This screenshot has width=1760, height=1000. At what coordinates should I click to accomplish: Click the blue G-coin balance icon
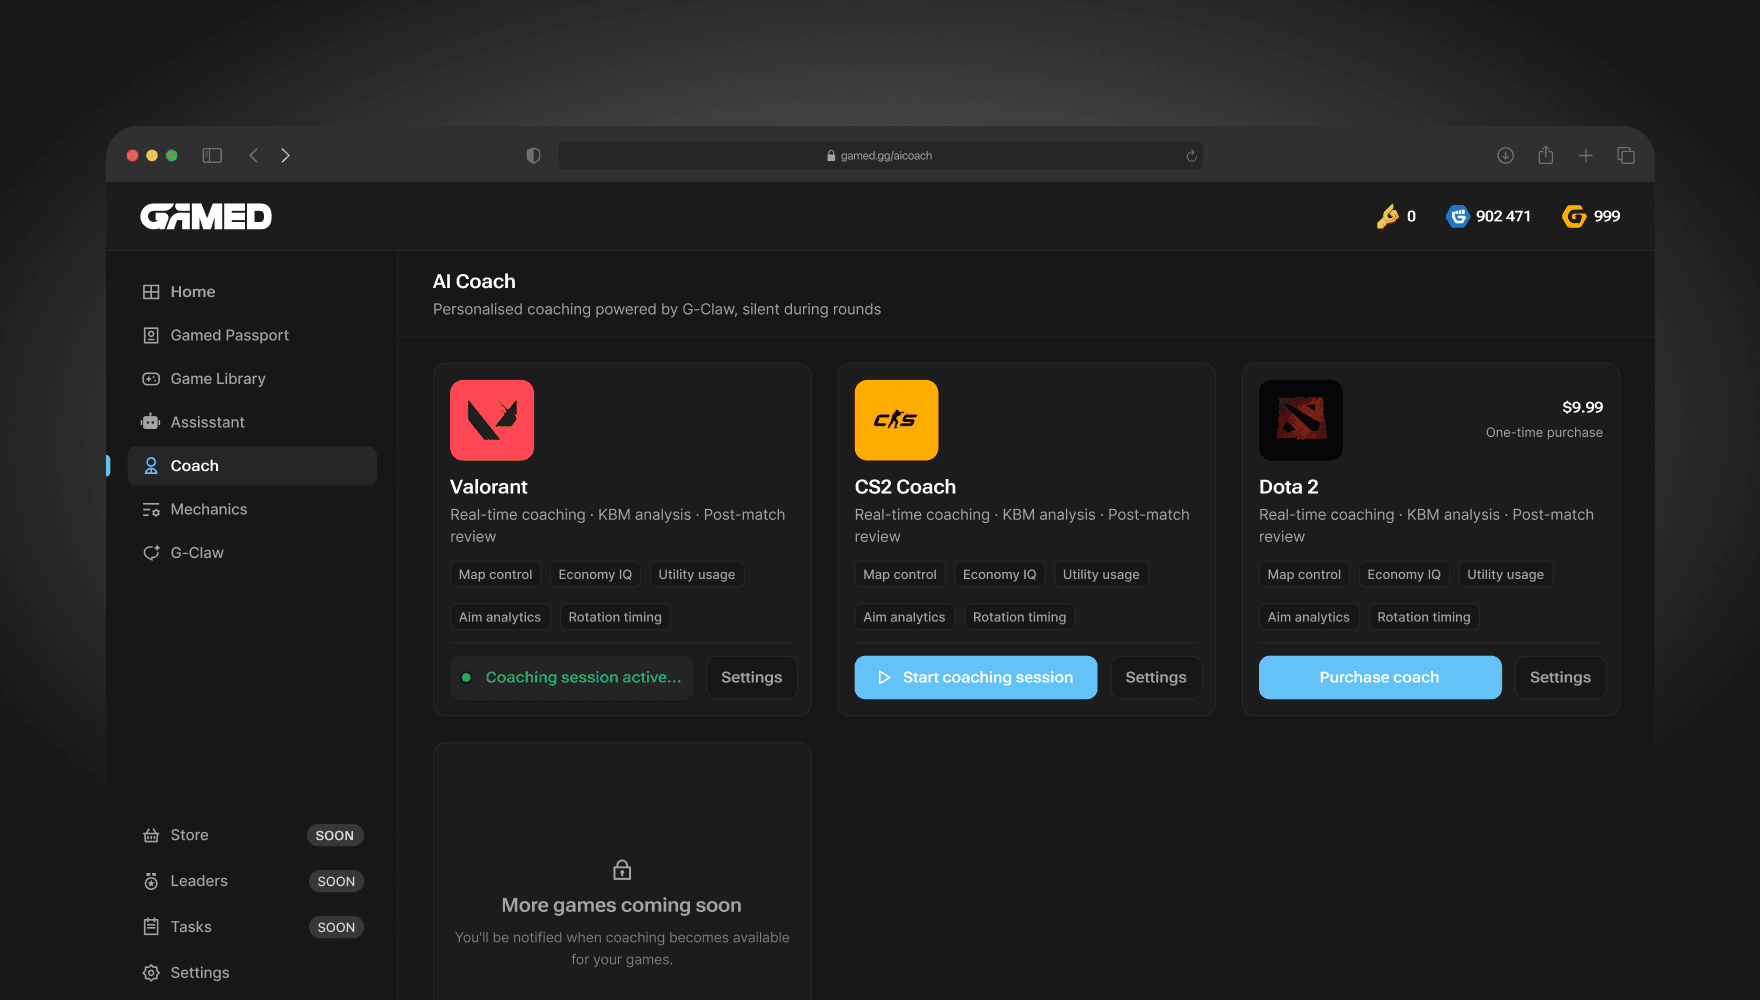1458,216
